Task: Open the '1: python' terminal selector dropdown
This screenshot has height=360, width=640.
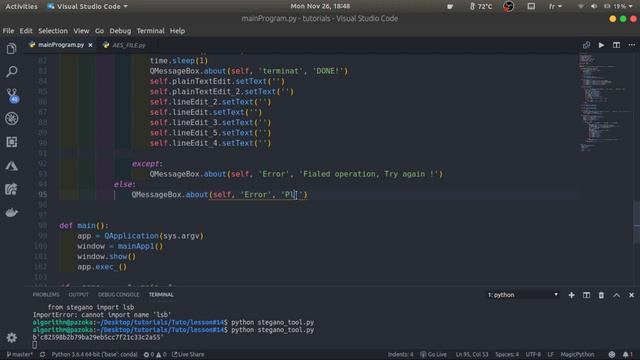Action: pyautogui.click(x=522, y=295)
